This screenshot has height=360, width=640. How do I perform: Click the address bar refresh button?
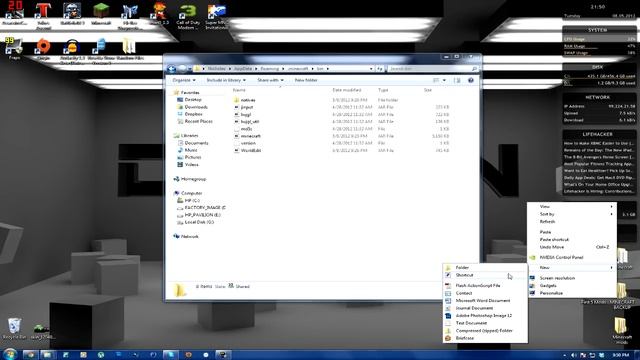click(380, 69)
